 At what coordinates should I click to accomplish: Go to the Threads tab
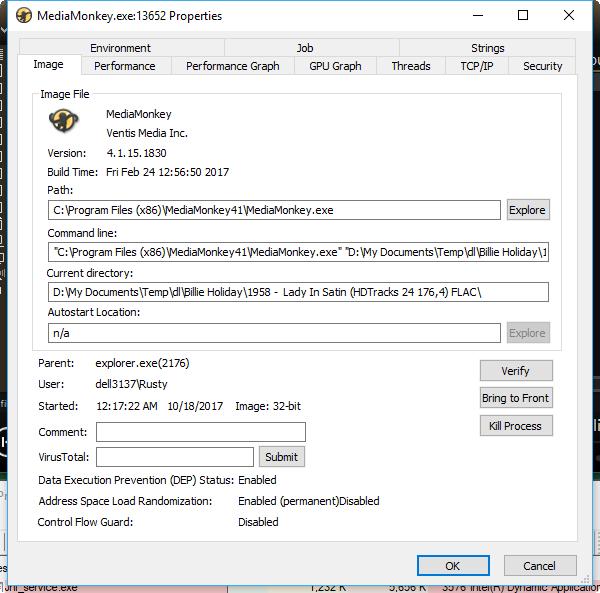[x=411, y=66]
